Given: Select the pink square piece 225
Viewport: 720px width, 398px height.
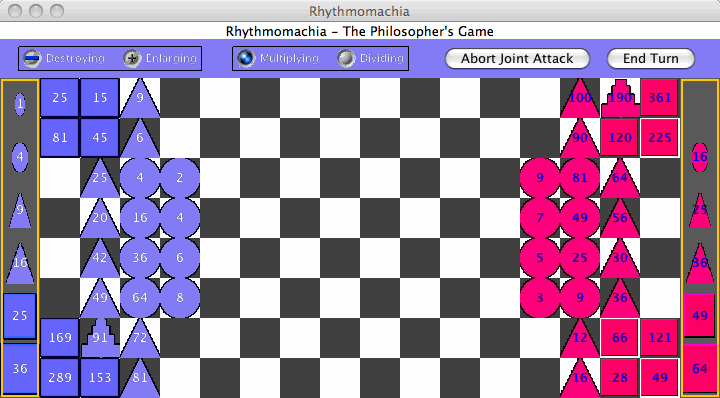Looking at the screenshot, I should point(660,138).
